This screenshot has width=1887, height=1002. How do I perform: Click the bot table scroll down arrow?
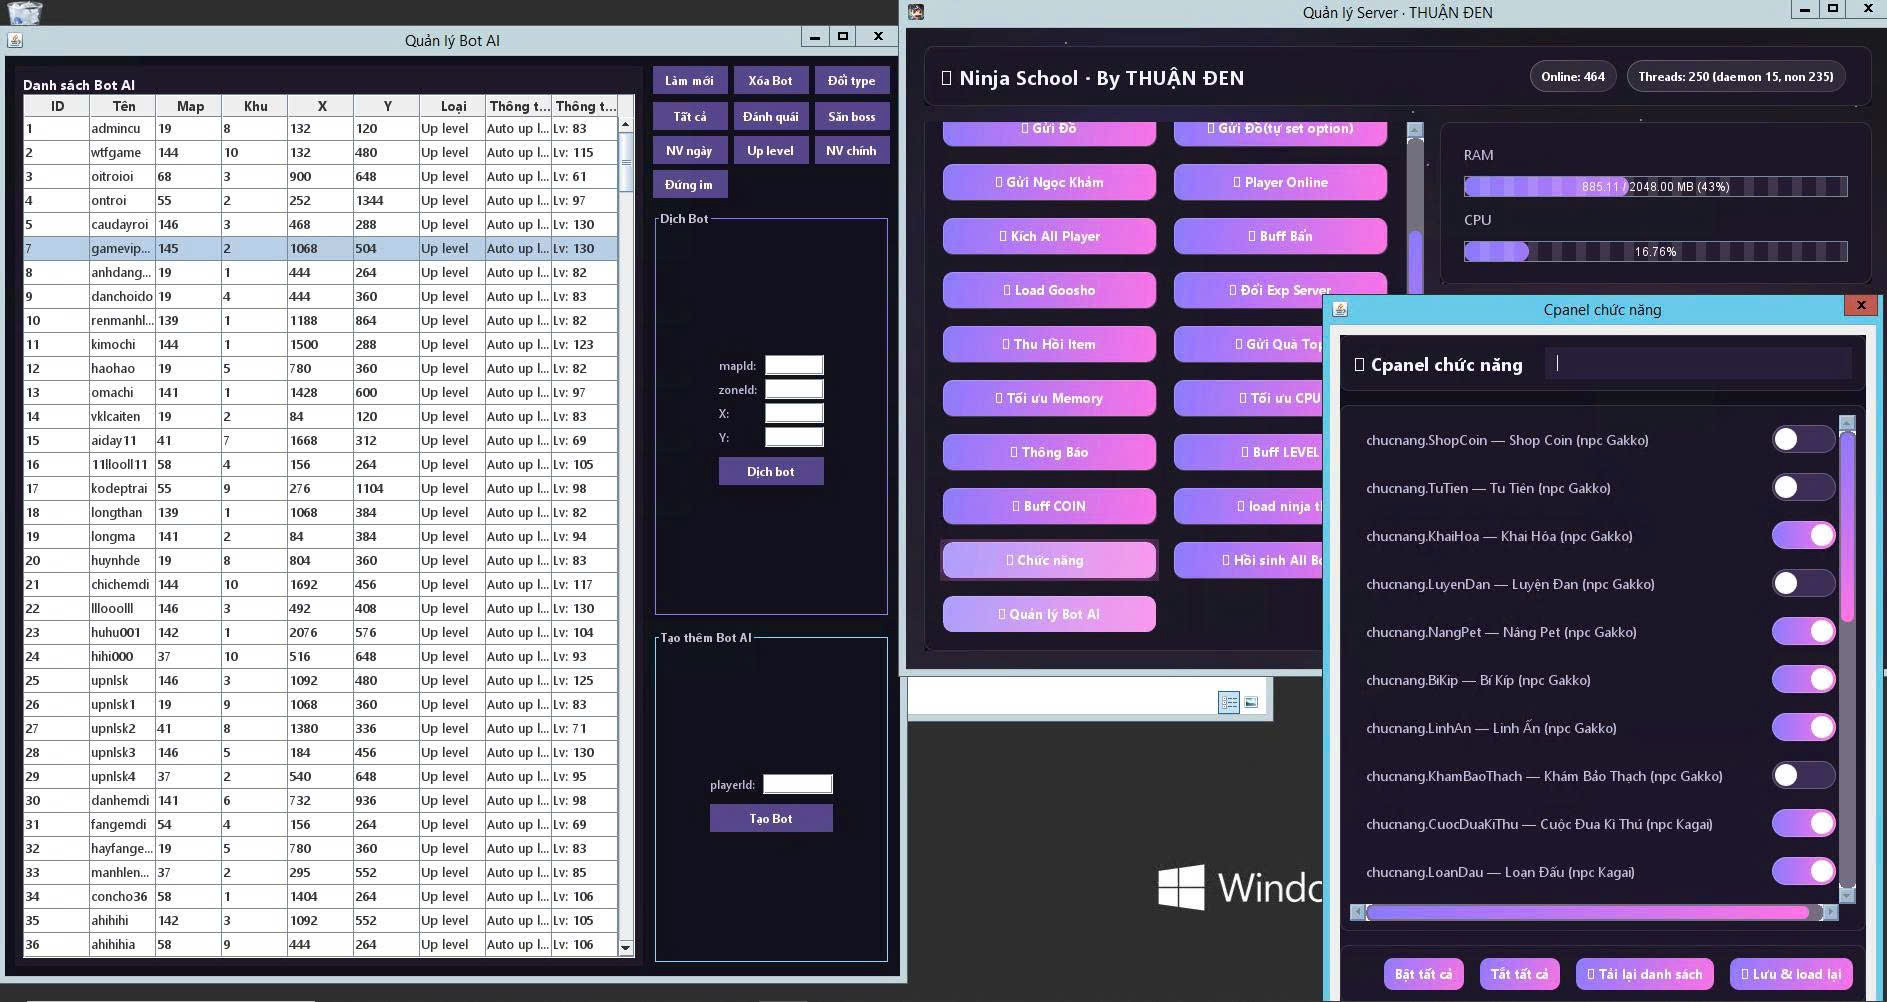[x=626, y=947]
